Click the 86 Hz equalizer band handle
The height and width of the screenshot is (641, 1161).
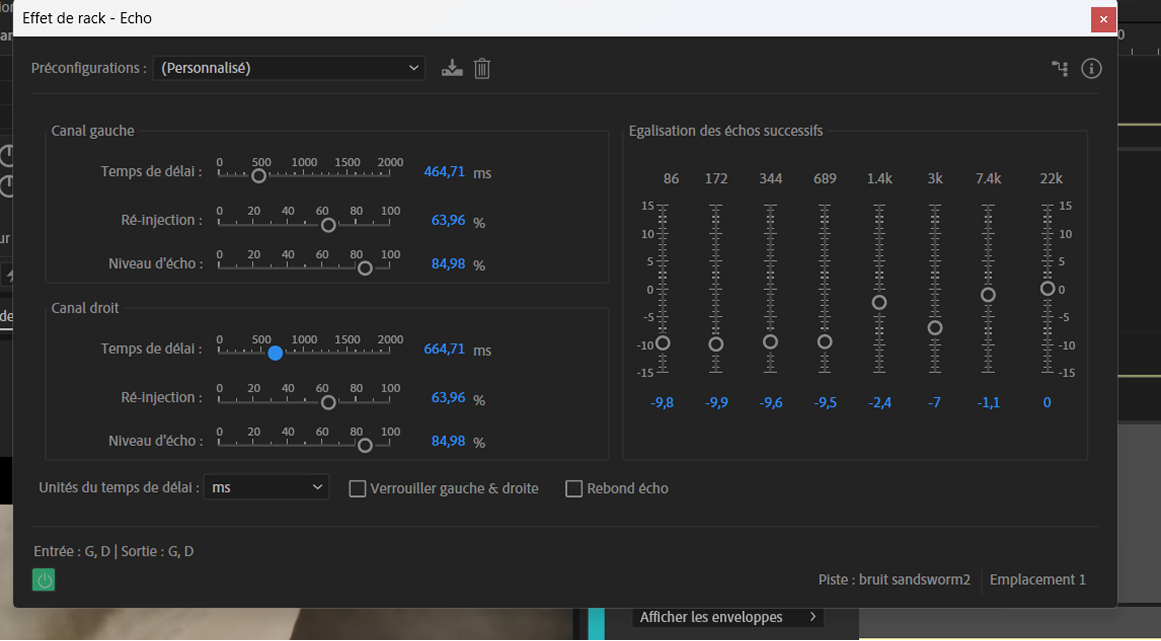[662, 343]
